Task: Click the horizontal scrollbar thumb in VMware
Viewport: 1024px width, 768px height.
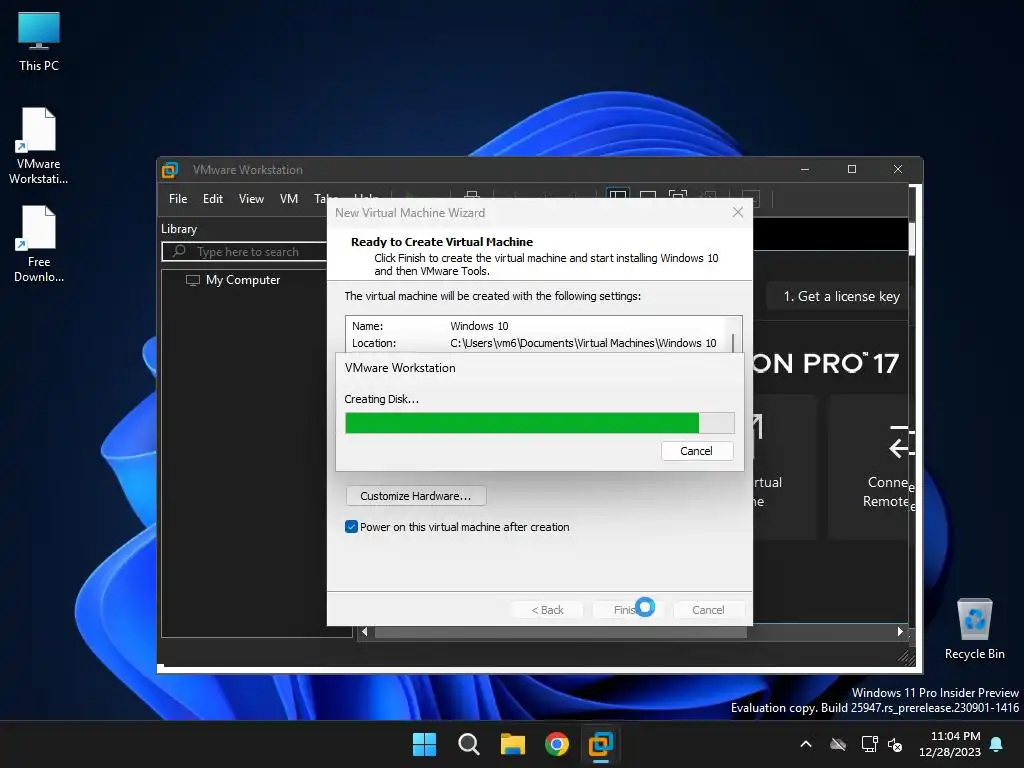Action: tap(560, 632)
